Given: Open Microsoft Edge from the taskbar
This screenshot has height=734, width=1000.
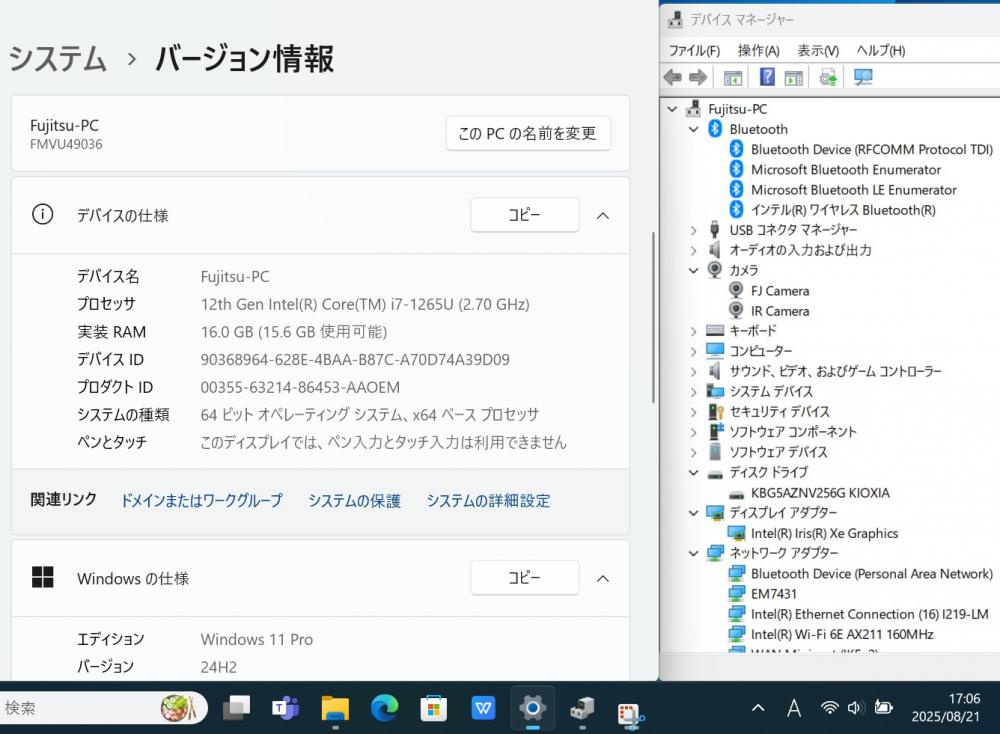Looking at the screenshot, I should pyautogui.click(x=385, y=708).
